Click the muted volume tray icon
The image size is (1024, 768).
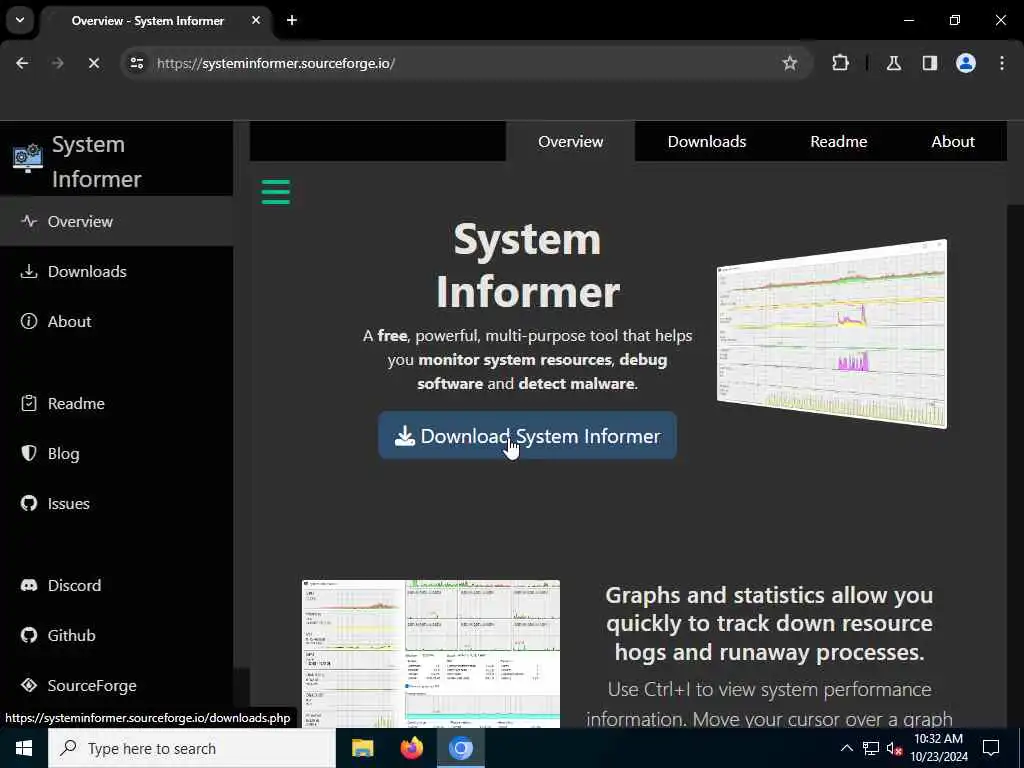[895, 749]
